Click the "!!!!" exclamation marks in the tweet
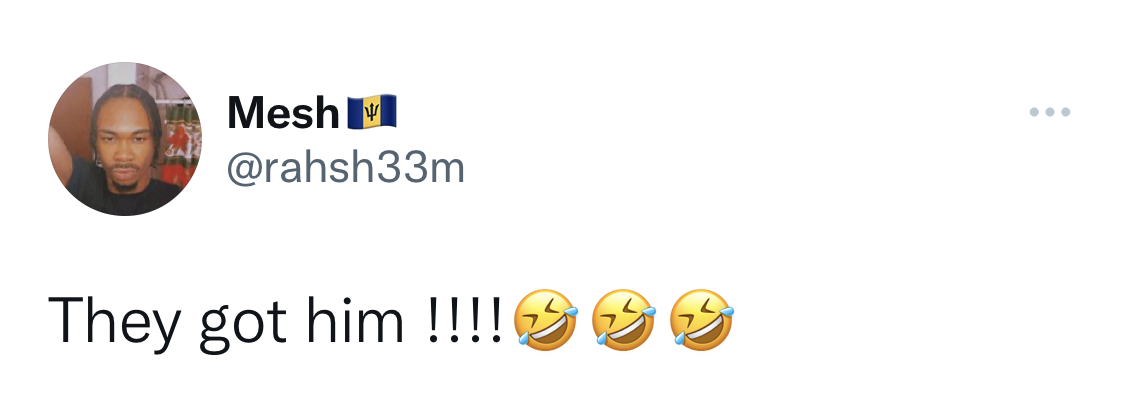Image resolution: width=1125 pixels, height=396 pixels. tap(464, 320)
